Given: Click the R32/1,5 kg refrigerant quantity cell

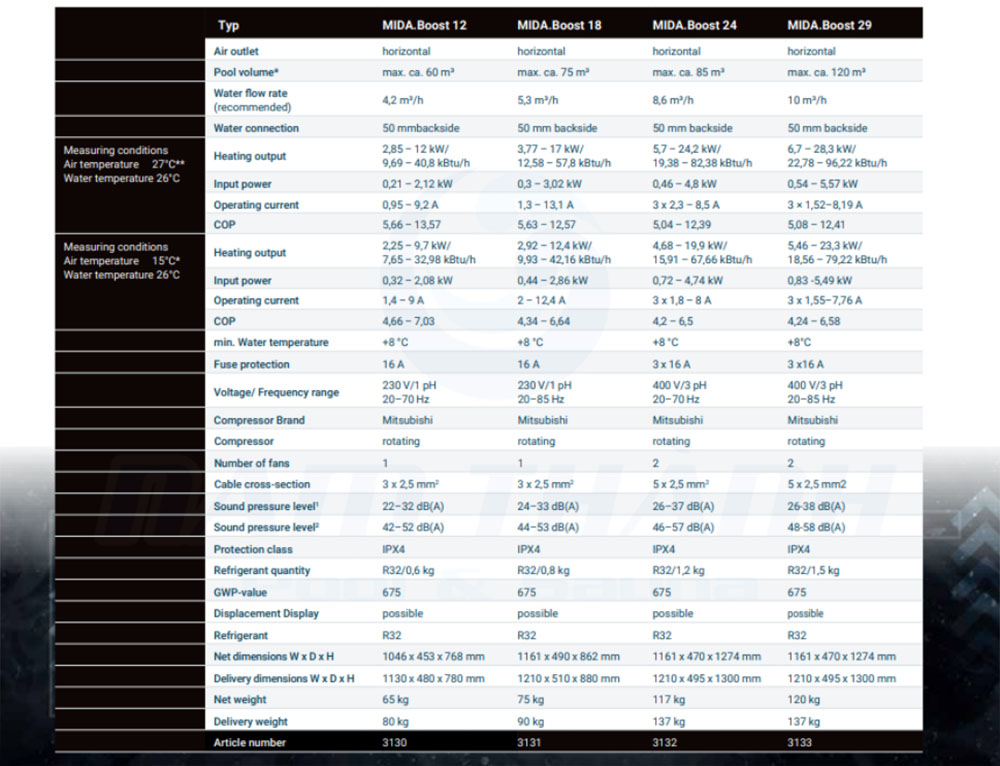Looking at the screenshot, I should [813, 570].
